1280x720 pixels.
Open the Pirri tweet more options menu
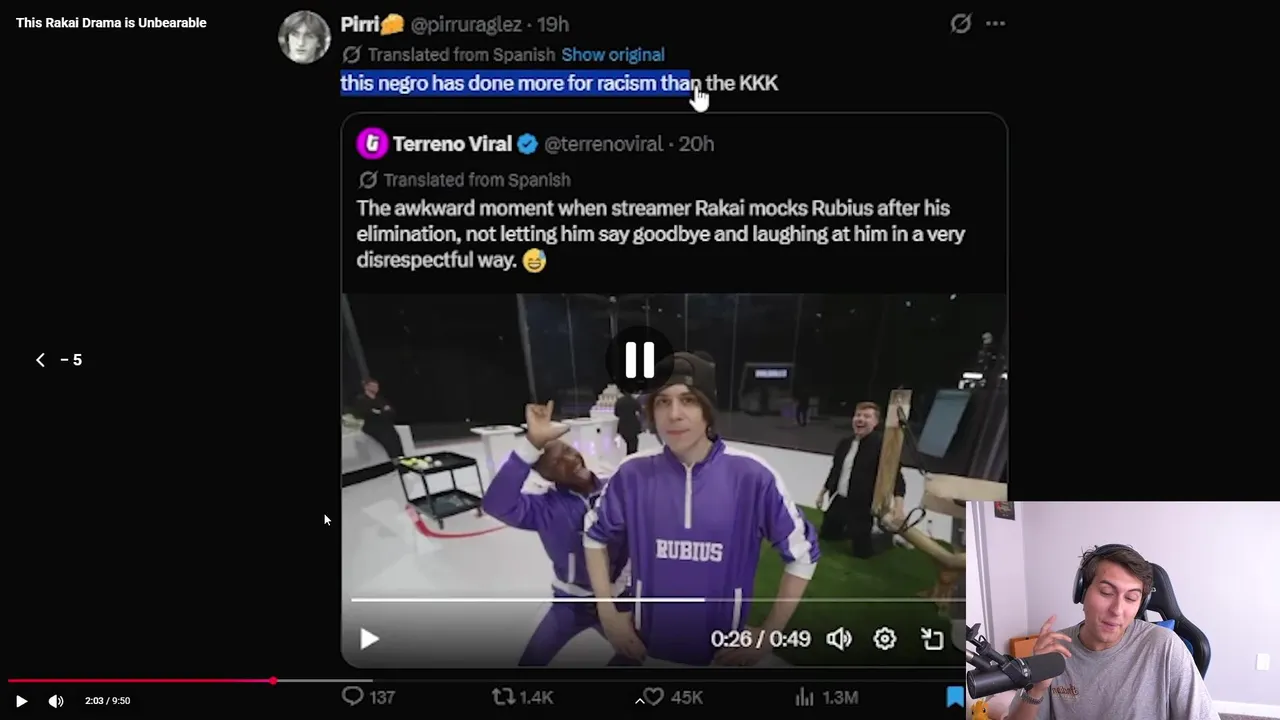(x=995, y=24)
